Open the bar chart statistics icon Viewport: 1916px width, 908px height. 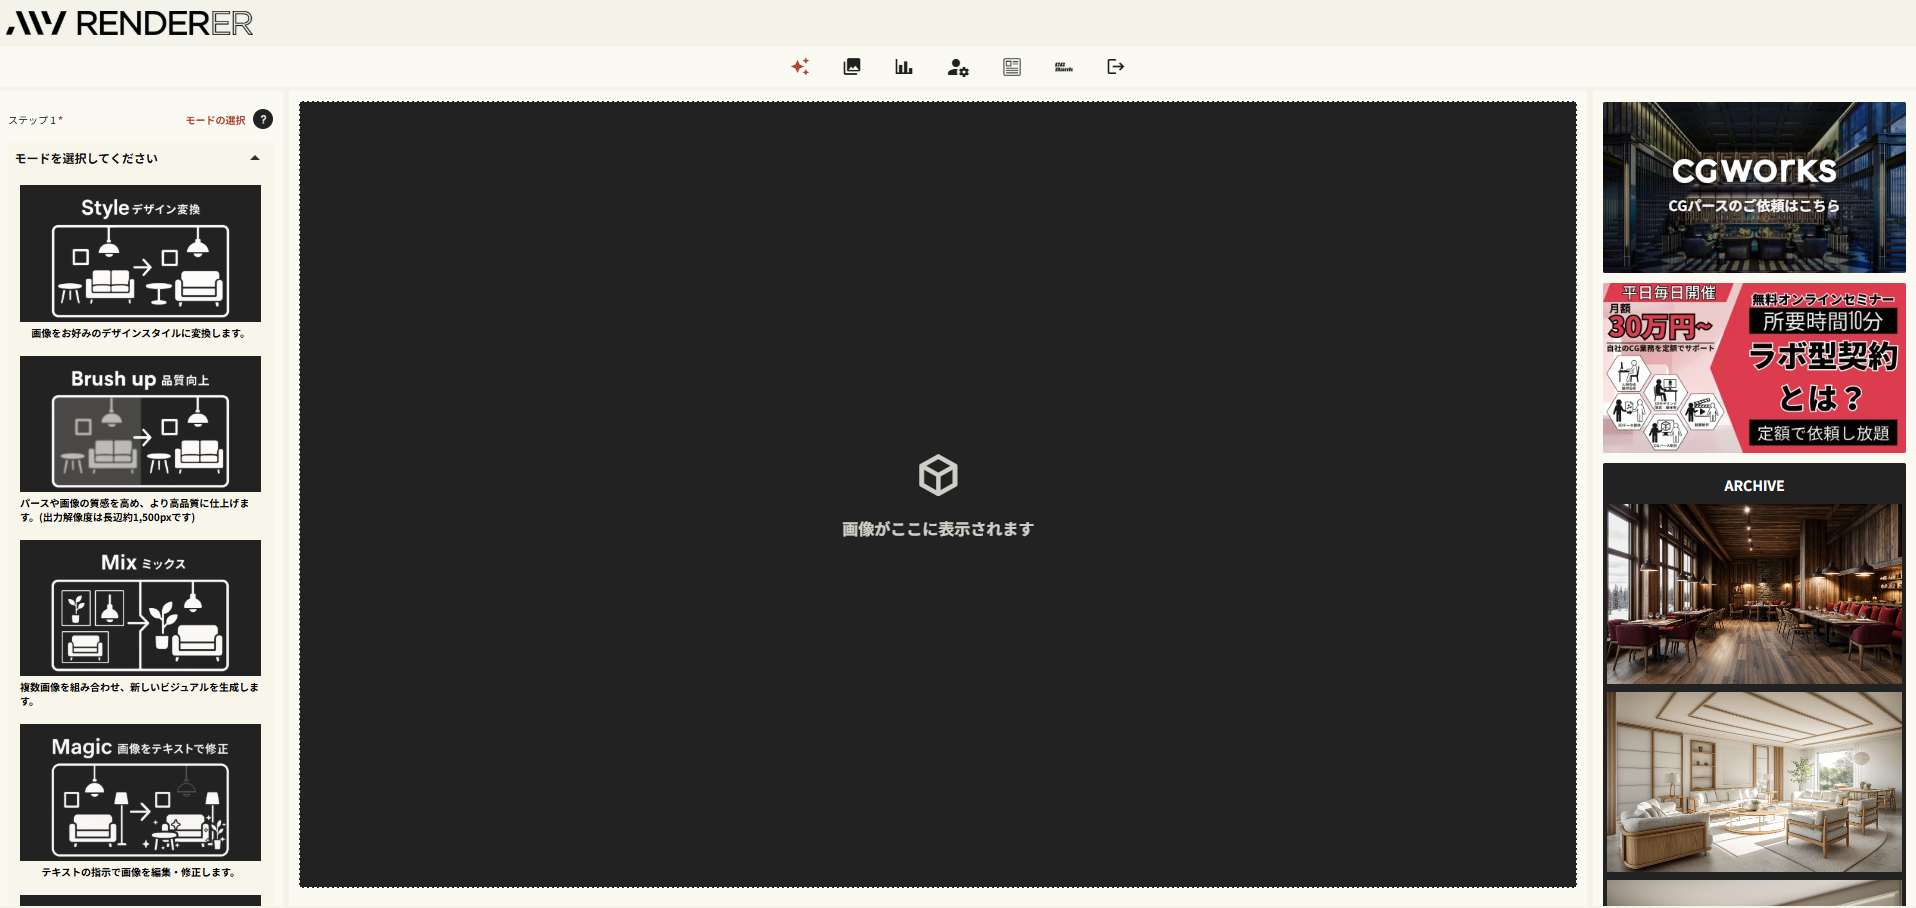click(904, 67)
